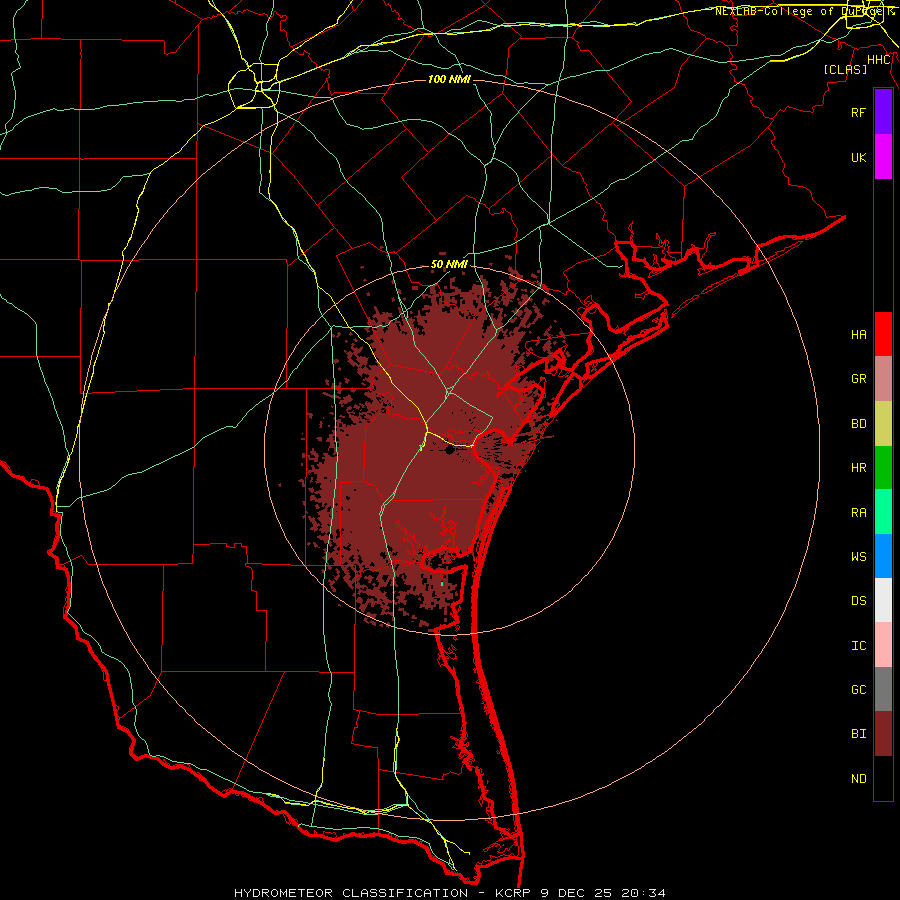
Task: Click the RF purple legend swatch
Action: point(883,112)
